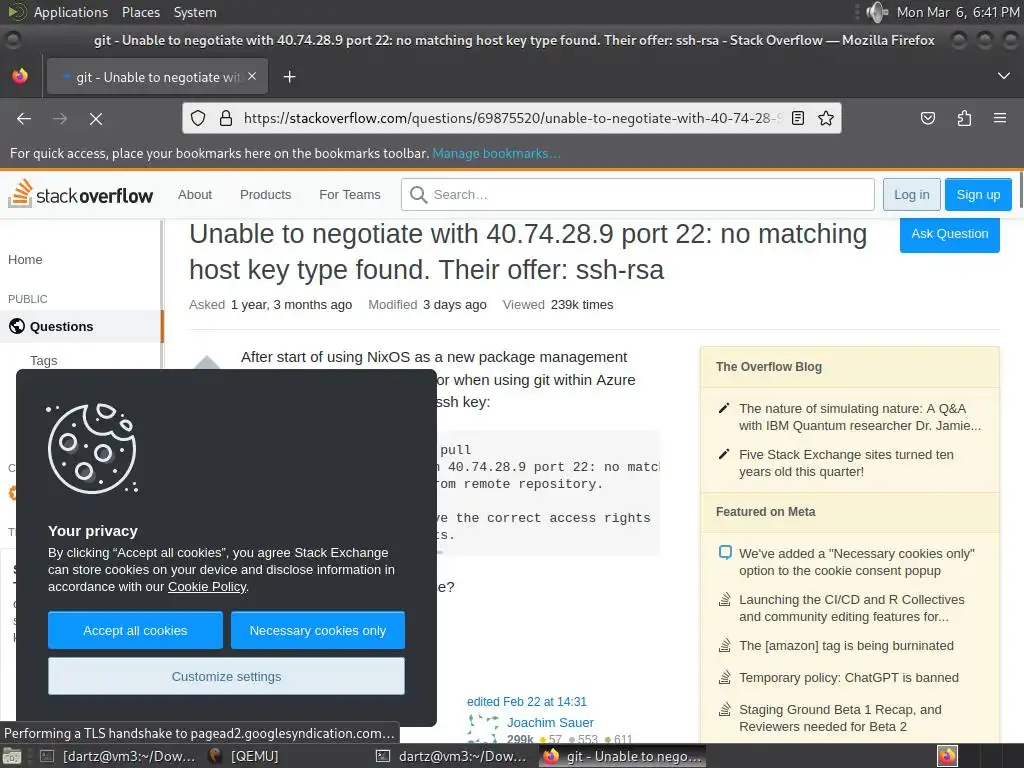Open Staging Ground Beta 1 Recap post
The image size is (1024, 768).
pos(840,718)
